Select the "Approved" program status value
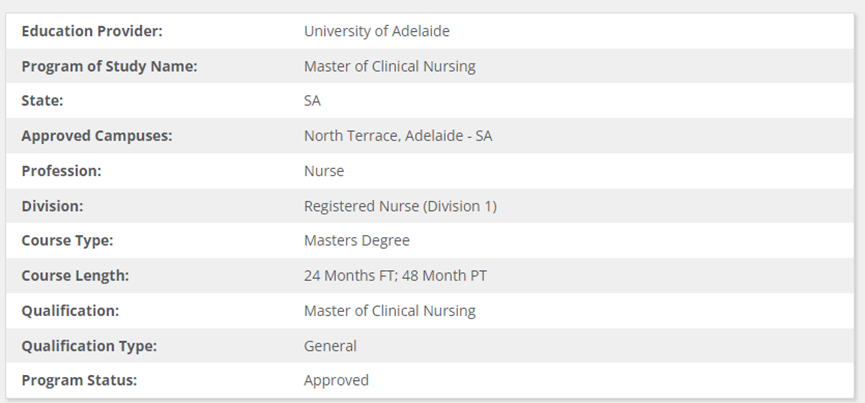The width and height of the screenshot is (865, 403). click(x=336, y=381)
